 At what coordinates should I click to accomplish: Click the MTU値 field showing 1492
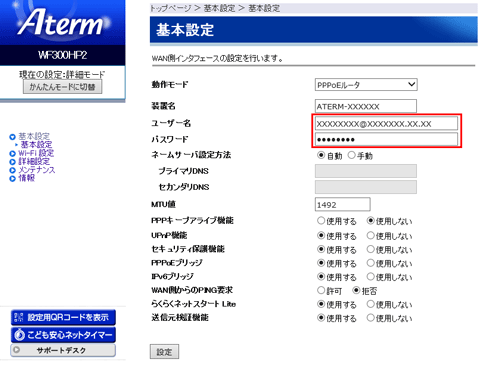click(x=342, y=204)
